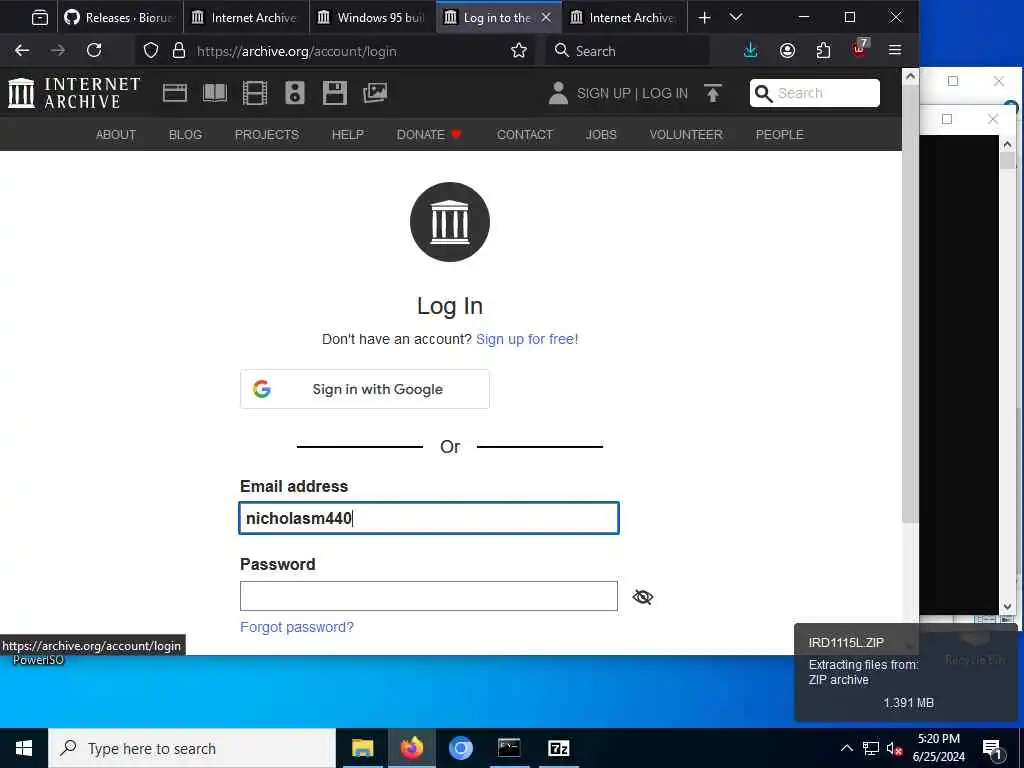Click the page vertical scrollbar thumb
This screenshot has height=768, width=1024.
(910, 304)
